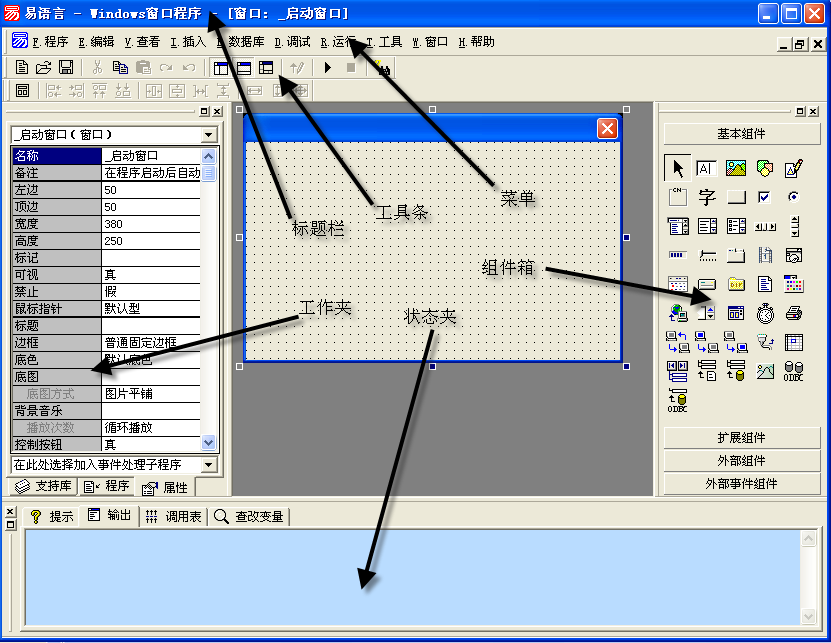Select the list box component icon
831x643 pixels.
coord(707,226)
